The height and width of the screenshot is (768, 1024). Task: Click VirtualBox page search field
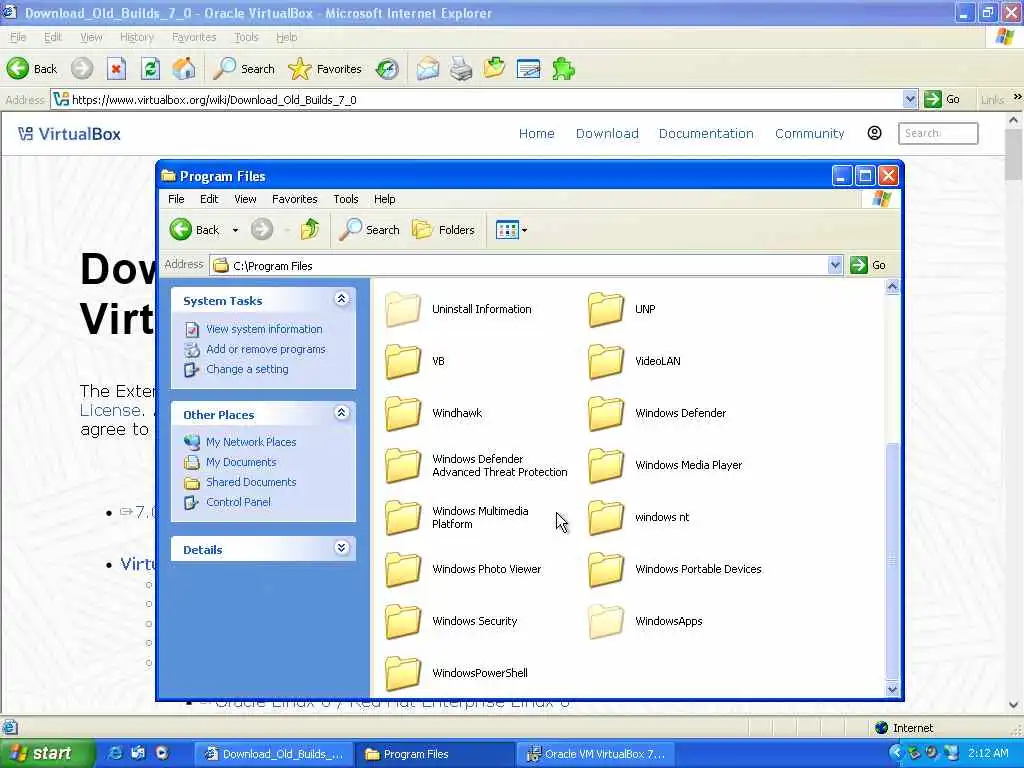(x=938, y=133)
